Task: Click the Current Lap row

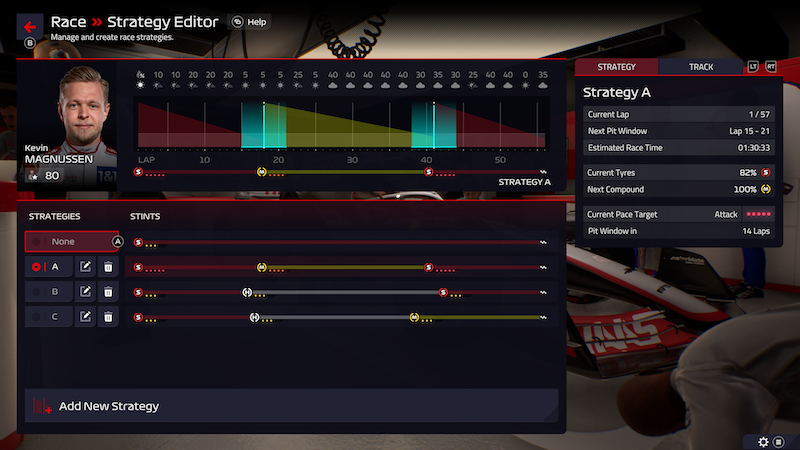Action: pos(679,114)
